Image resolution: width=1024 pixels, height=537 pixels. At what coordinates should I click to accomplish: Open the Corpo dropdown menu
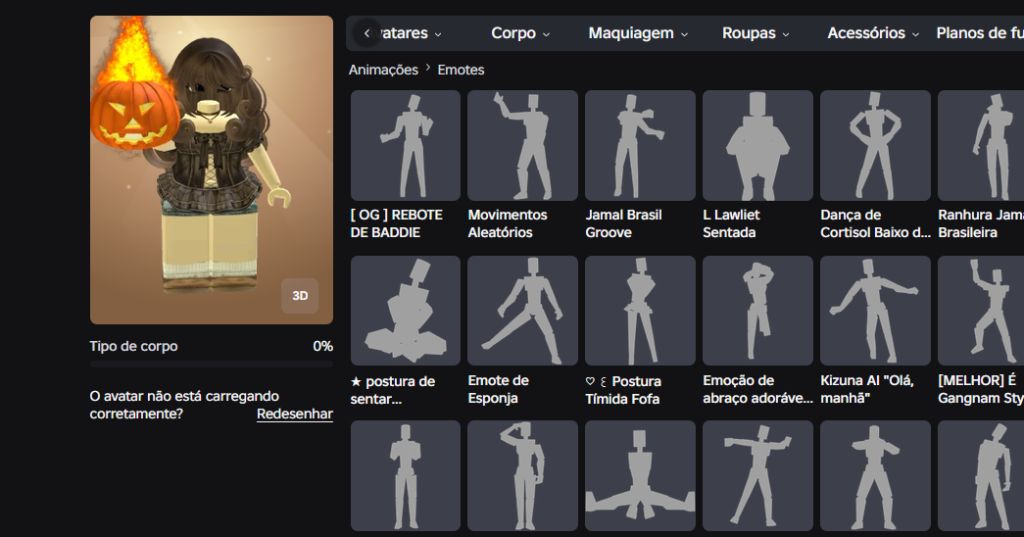pyautogui.click(x=520, y=33)
